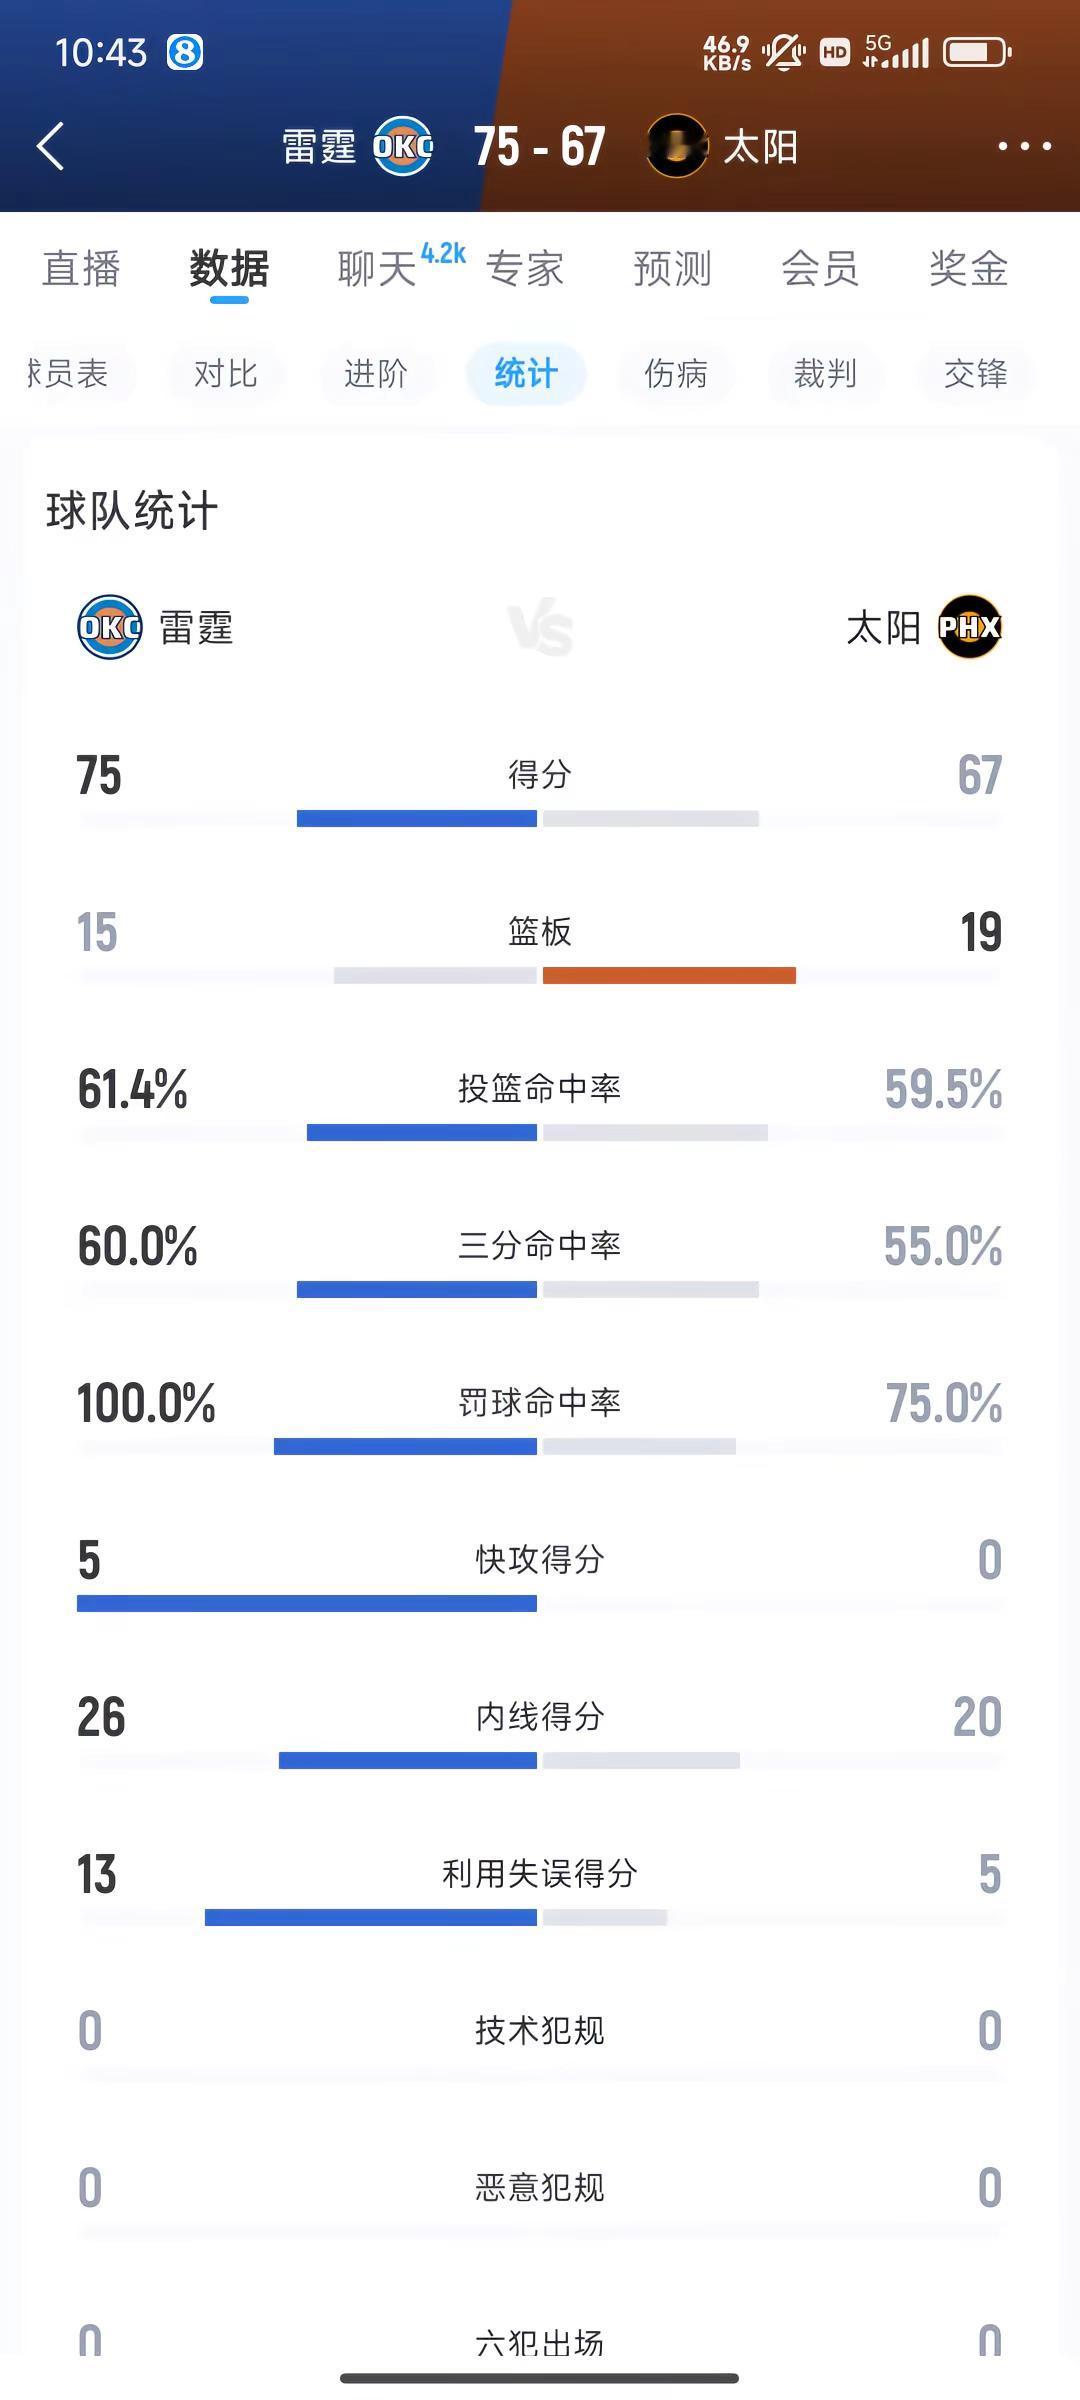Tap the OKC logo in team stats

[x=110, y=627]
